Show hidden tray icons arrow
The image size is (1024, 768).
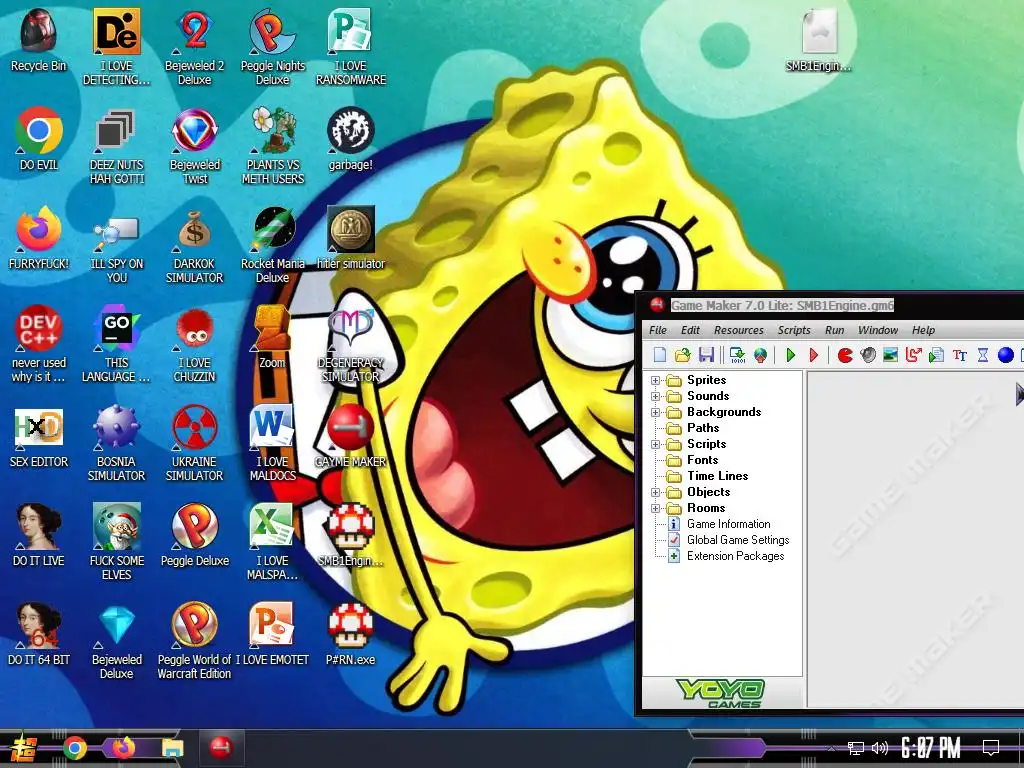(x=831, y=748)
